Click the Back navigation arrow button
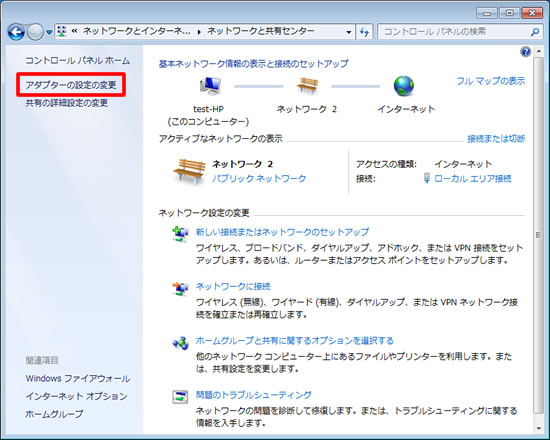550x440 pixels. 16,32
